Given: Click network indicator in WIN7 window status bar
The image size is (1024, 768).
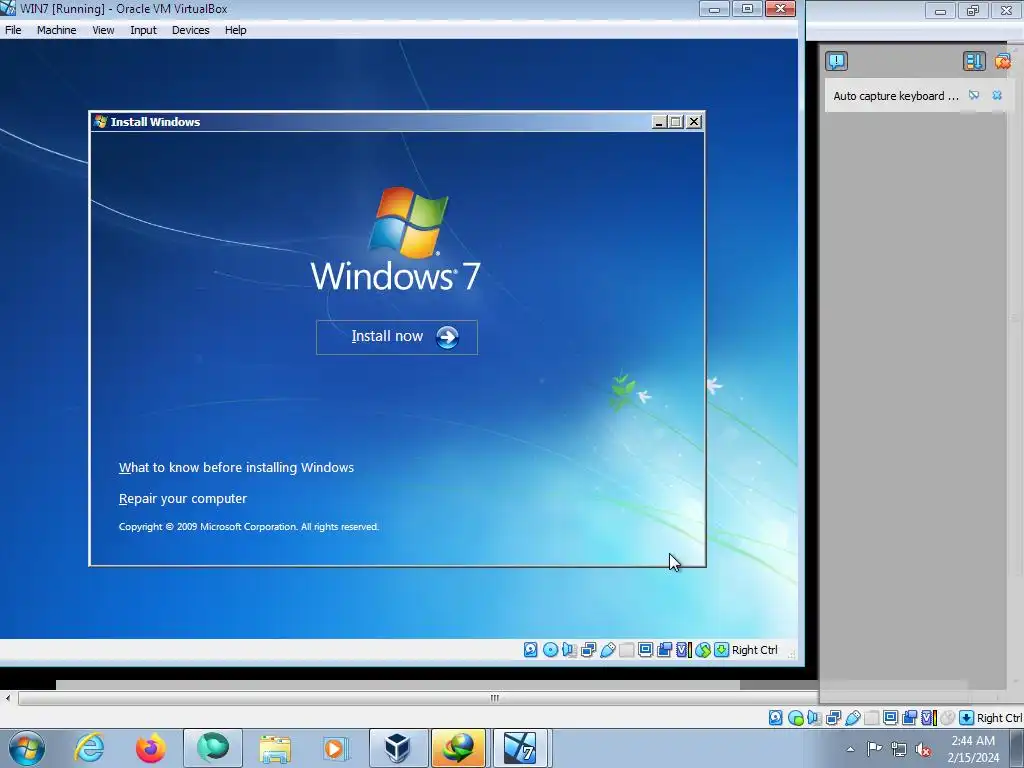Looking at the screenshot, I should coord(588,650).
